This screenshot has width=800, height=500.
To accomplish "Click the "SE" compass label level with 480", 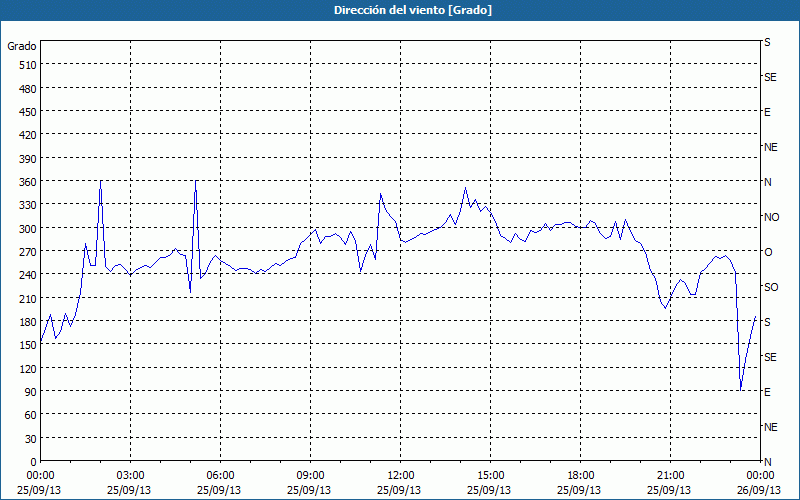I will click(x=770, y=77).
